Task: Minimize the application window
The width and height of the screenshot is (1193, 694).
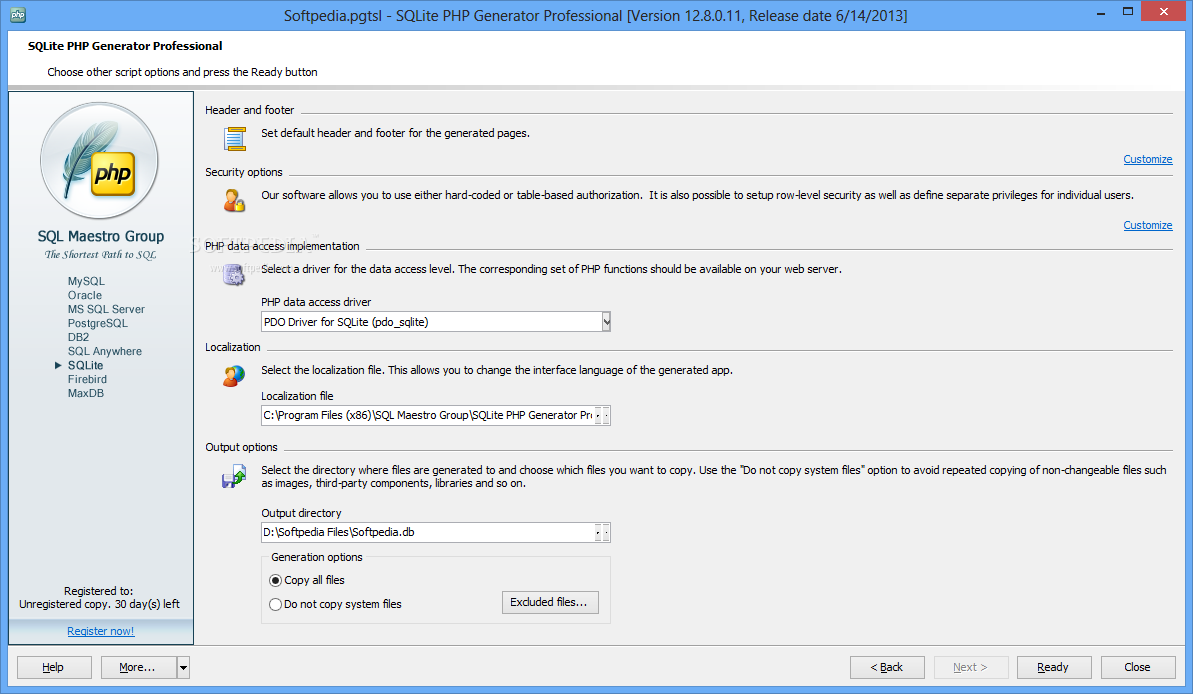Action: (x=1101, y=13)
